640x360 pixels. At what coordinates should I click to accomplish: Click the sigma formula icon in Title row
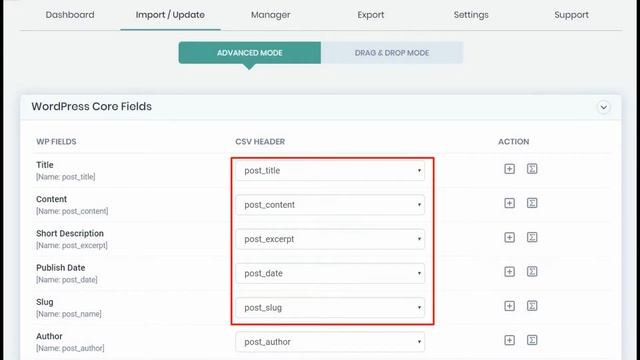coord(532,169)
